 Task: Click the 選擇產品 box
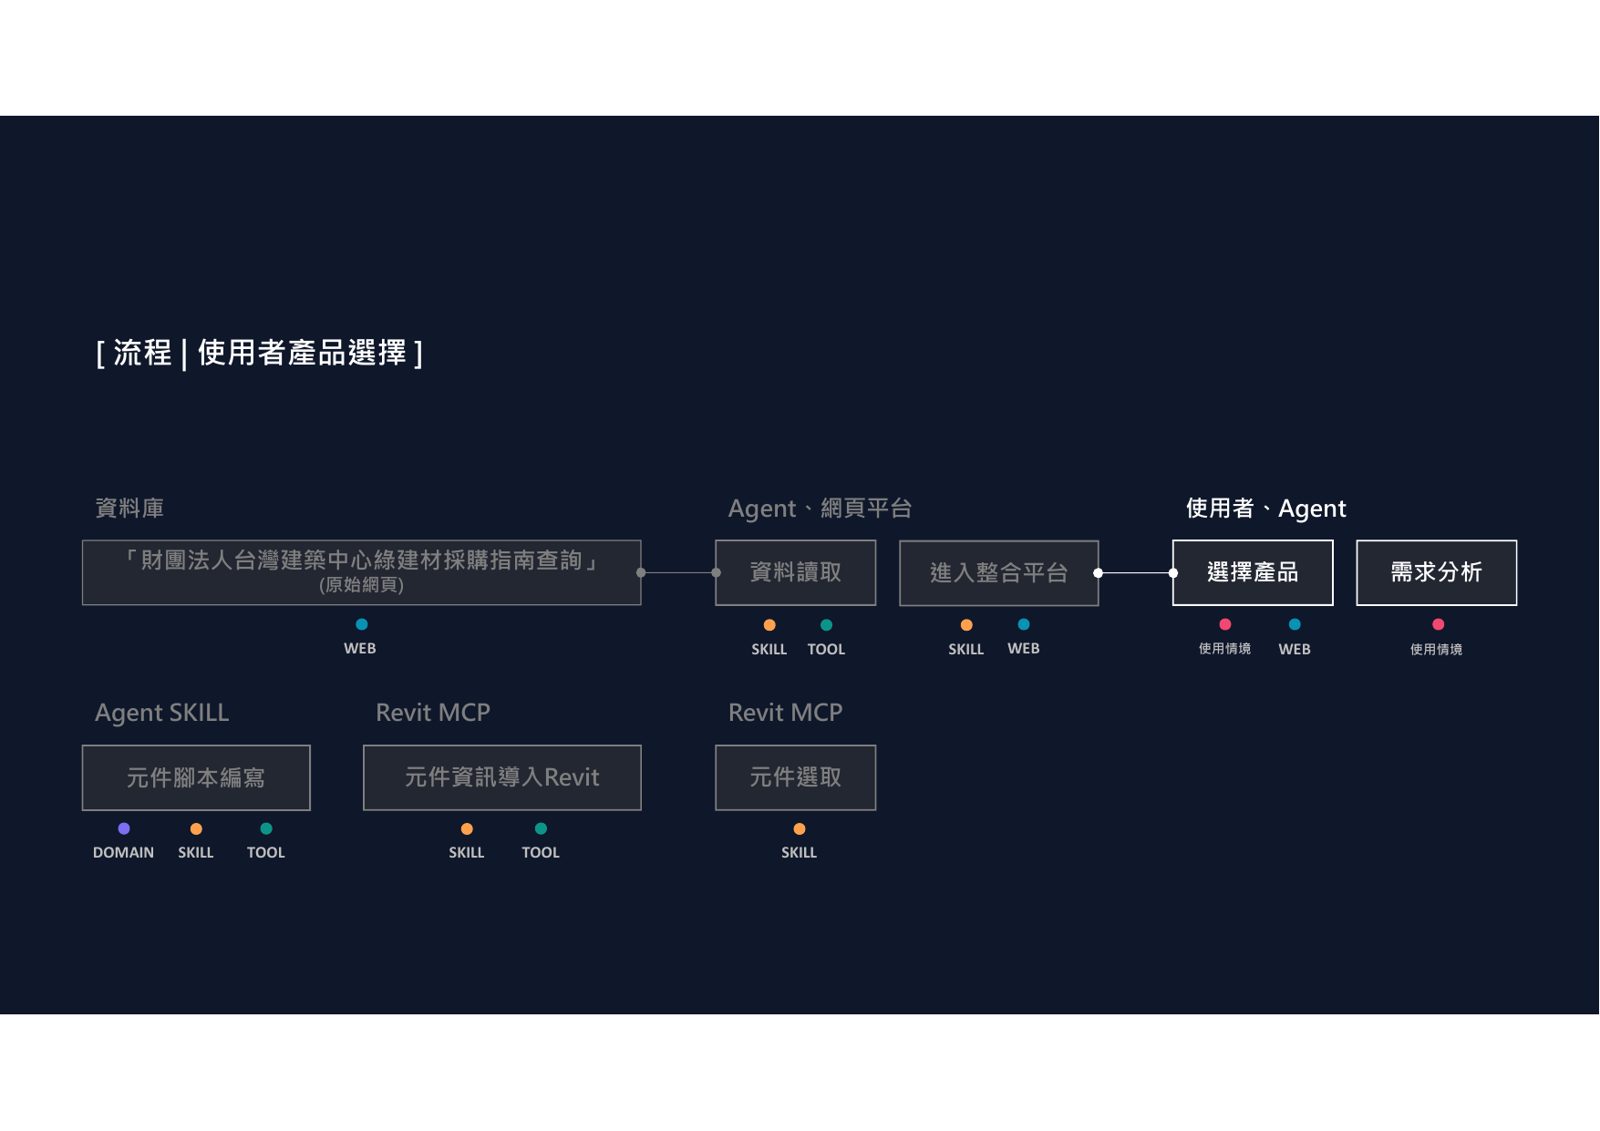(x=1252, y=573)
